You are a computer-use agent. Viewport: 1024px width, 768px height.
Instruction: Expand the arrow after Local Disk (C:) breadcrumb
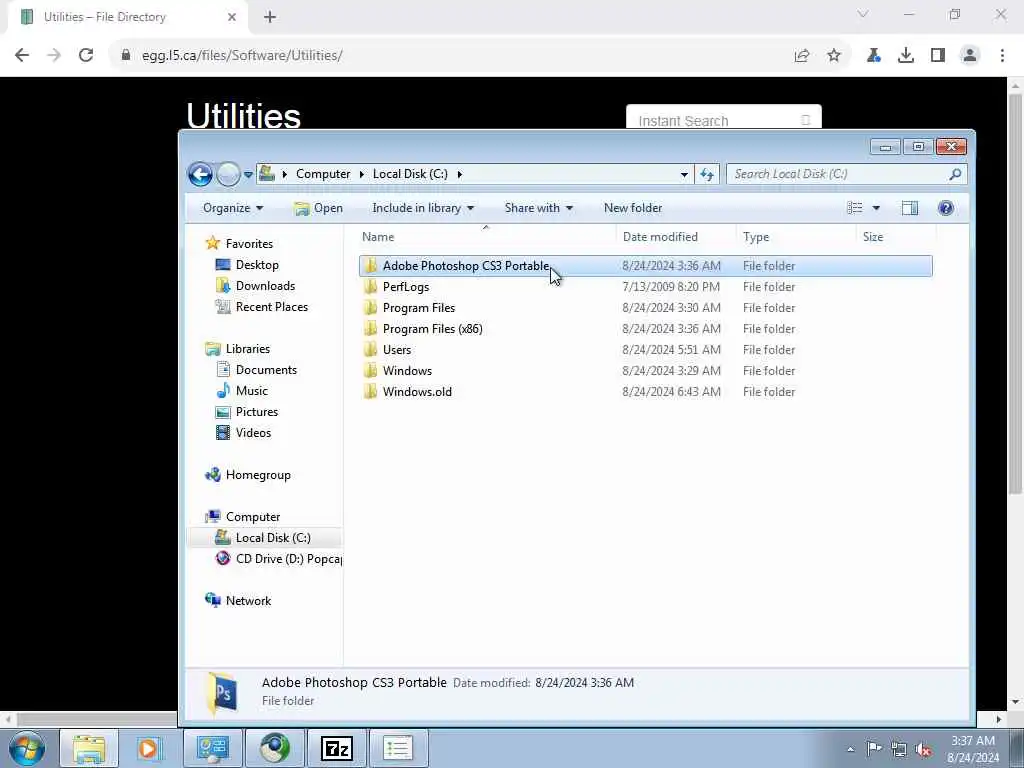tap(460, 174)
